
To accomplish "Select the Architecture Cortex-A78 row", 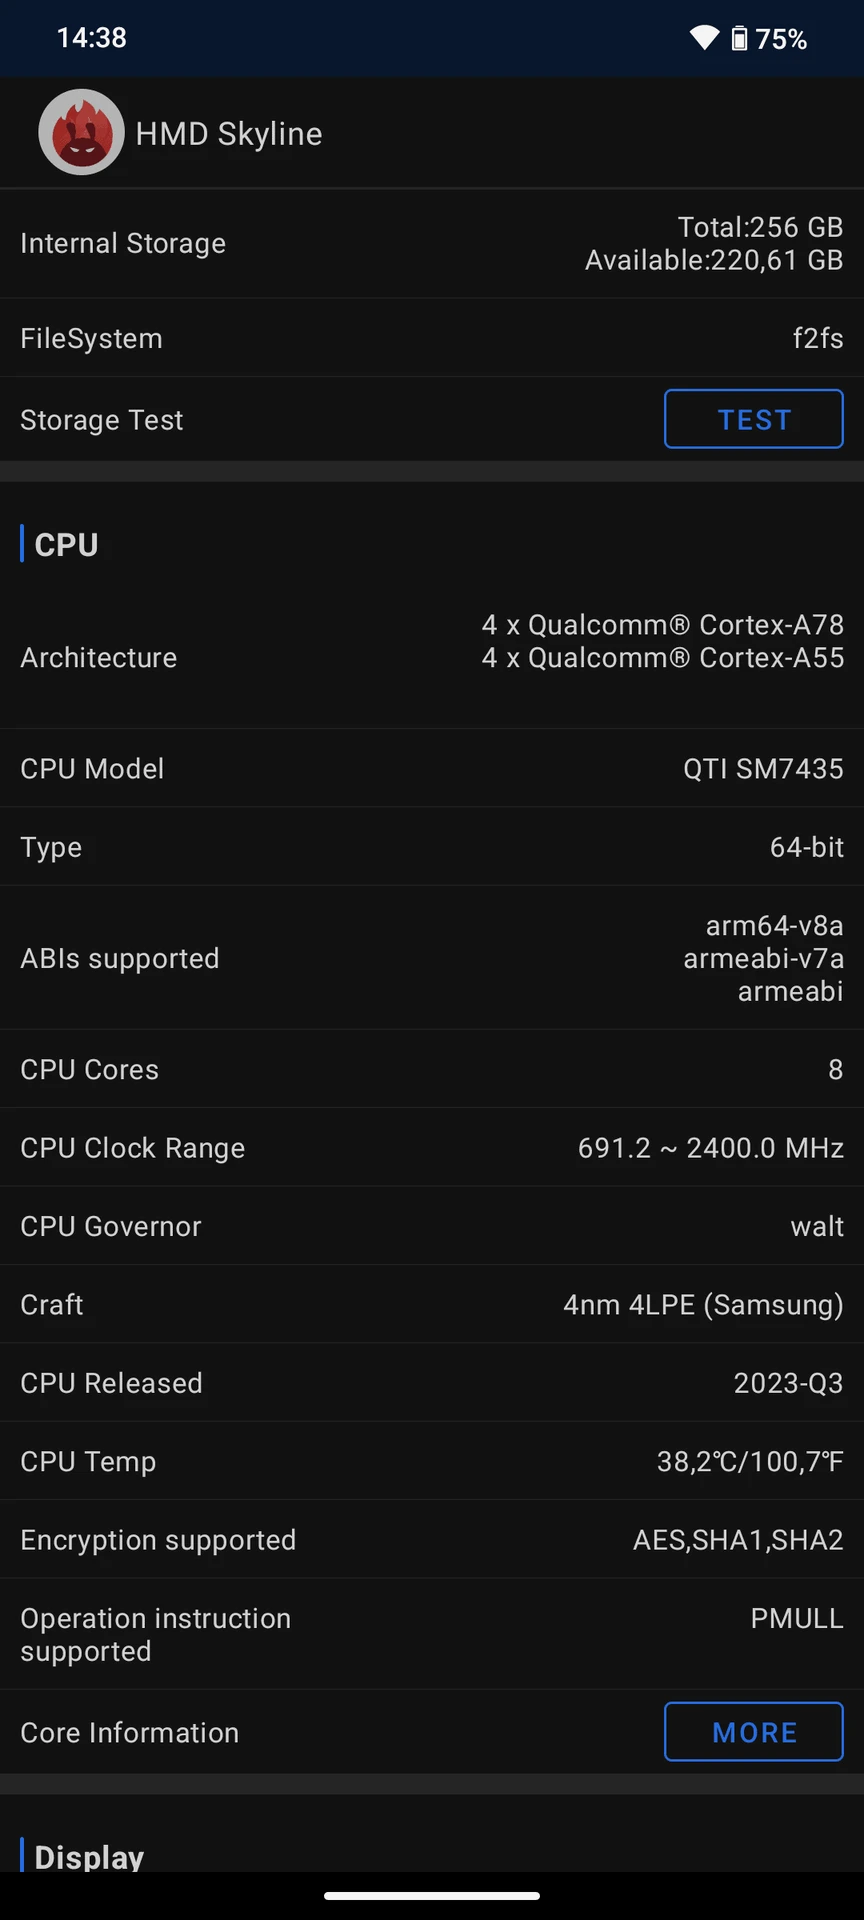I will (432, 657).
